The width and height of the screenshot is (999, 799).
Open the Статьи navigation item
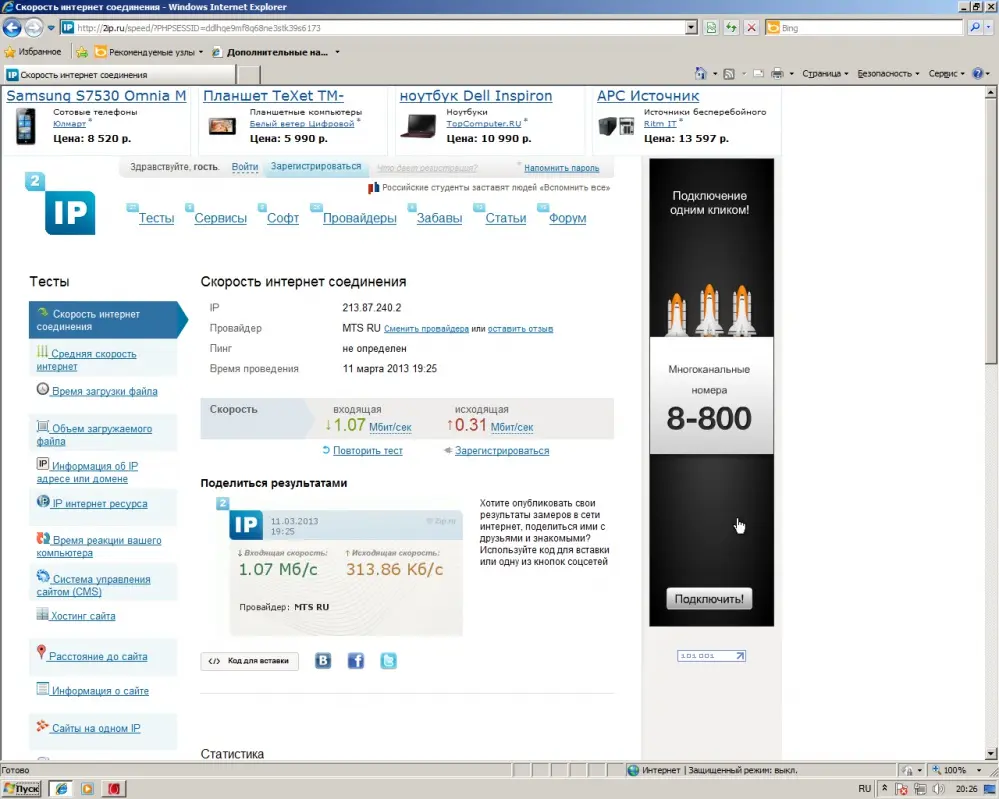[505, 218]
